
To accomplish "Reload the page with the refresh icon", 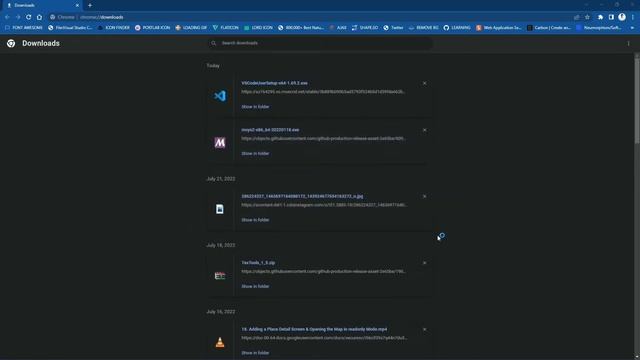I will point(29,17).
